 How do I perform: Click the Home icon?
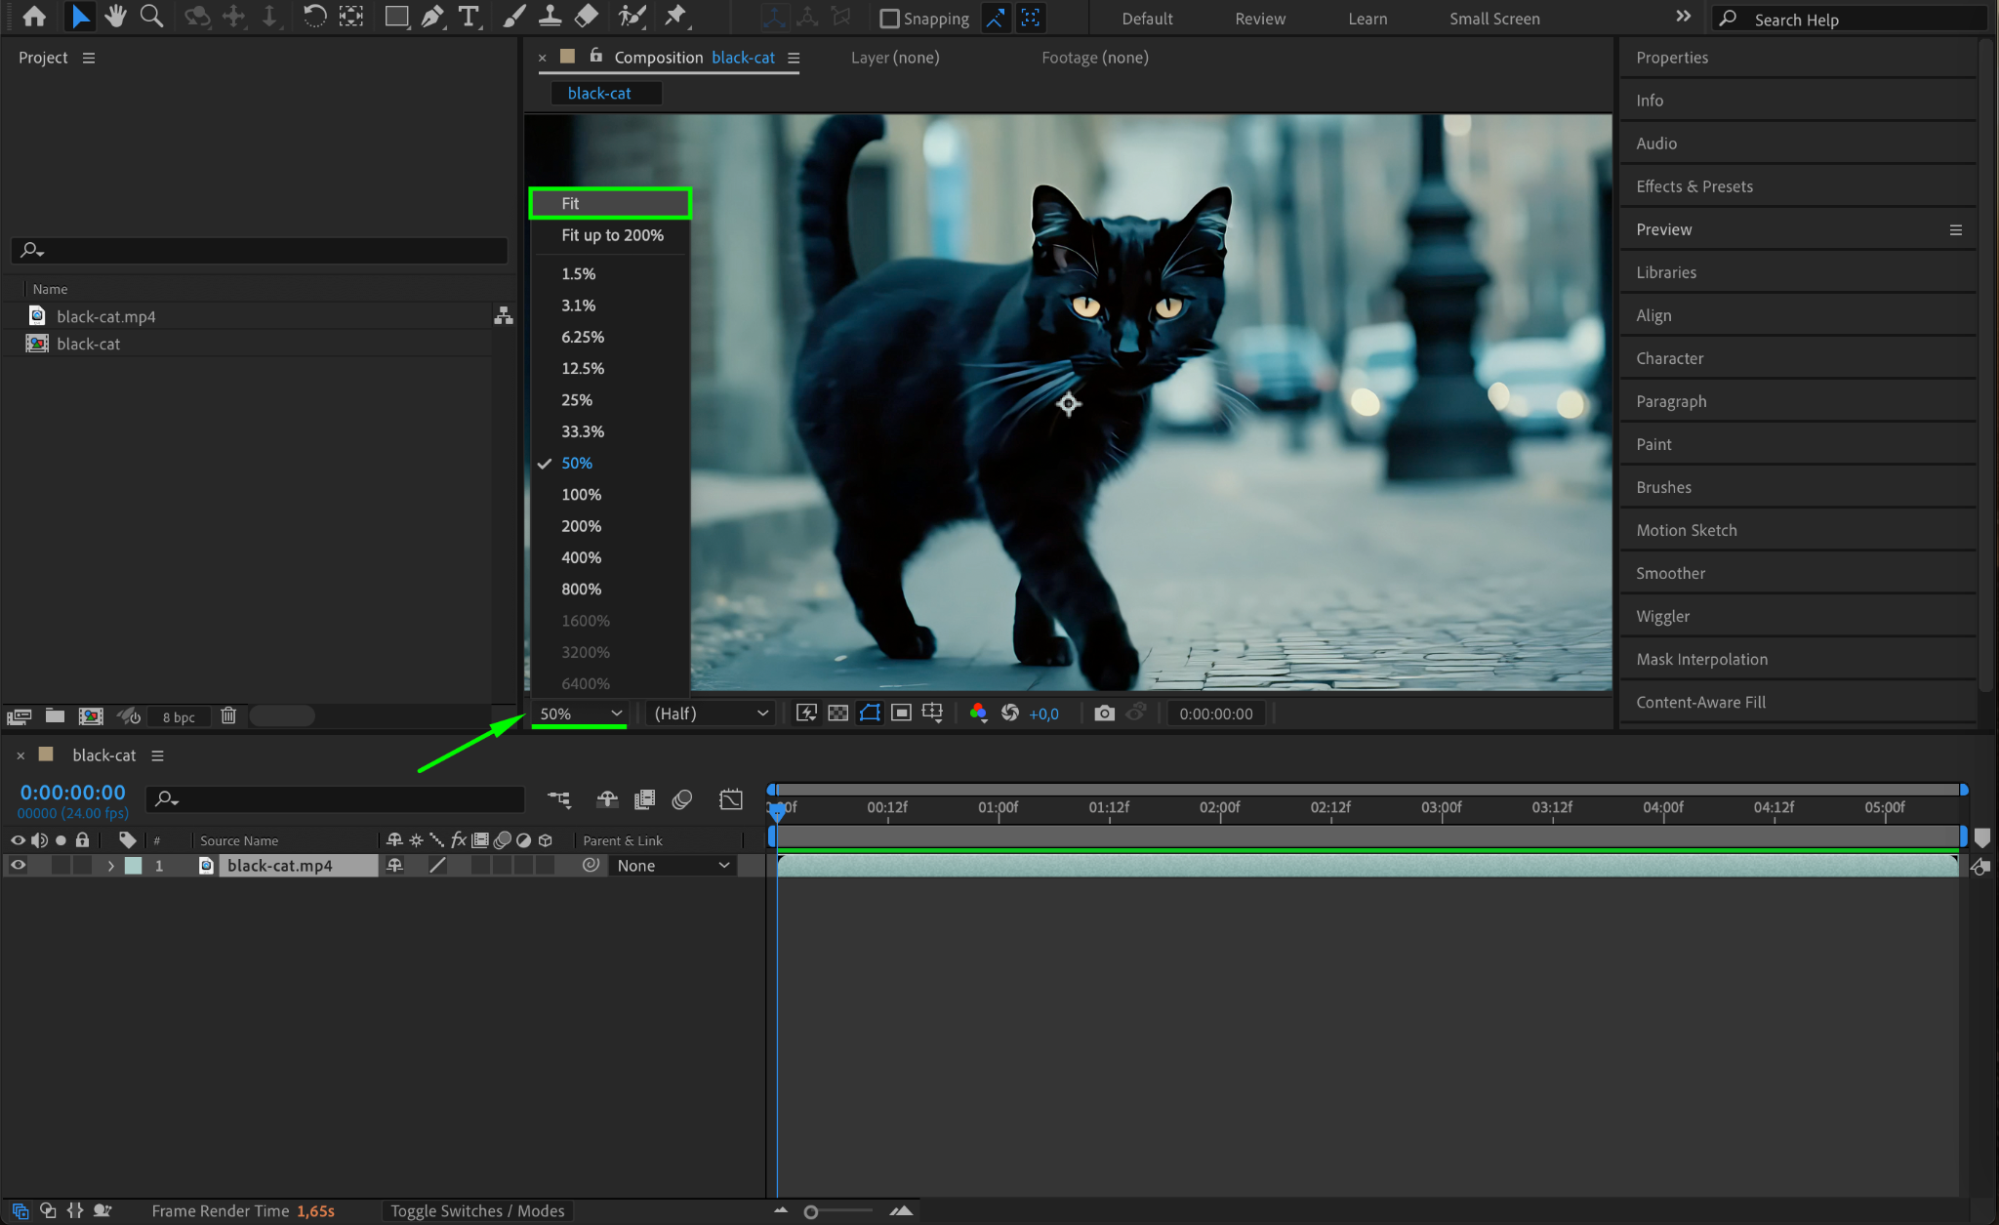[x=34, y=16]
